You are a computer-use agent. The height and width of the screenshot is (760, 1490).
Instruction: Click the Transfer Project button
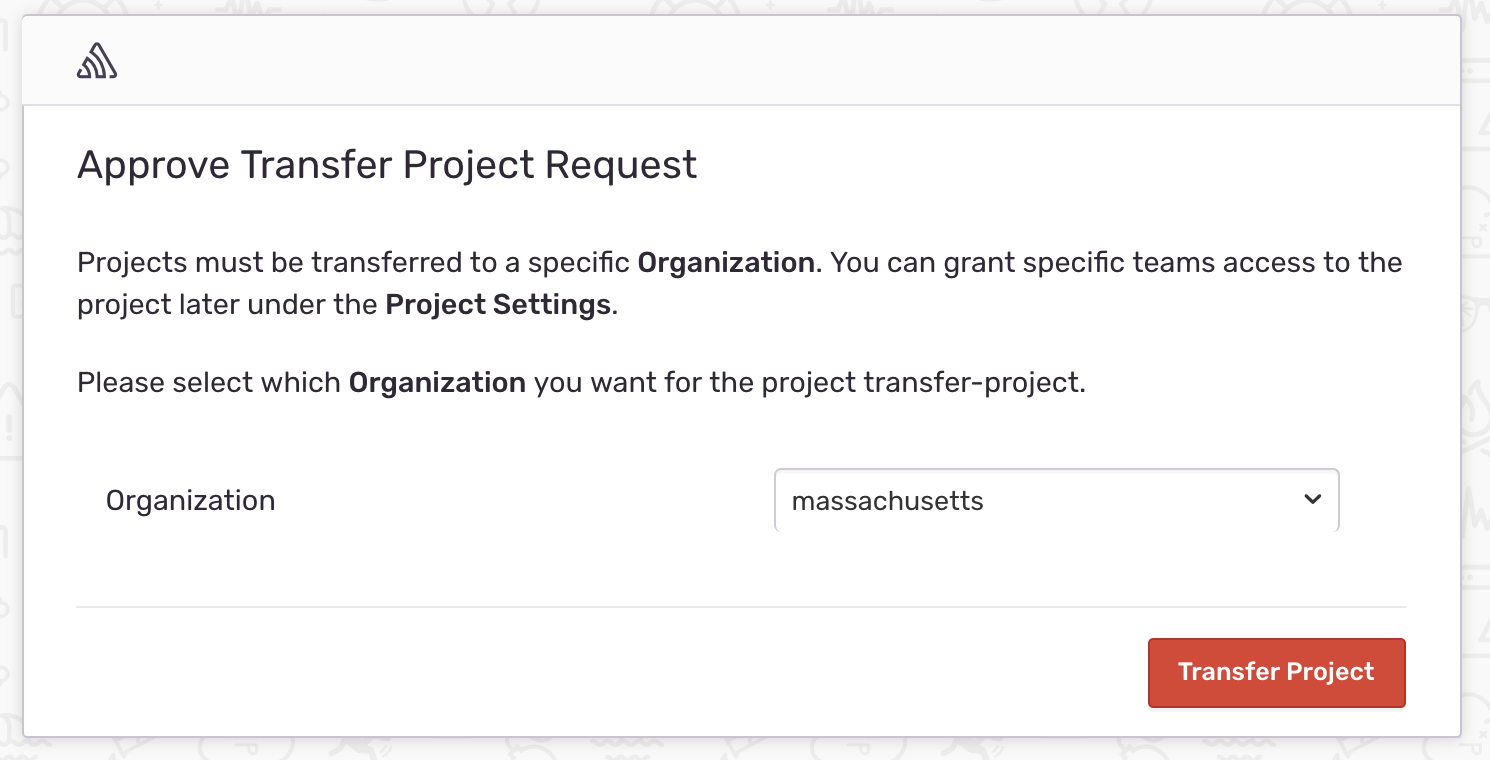click(x=1276, y=672)
